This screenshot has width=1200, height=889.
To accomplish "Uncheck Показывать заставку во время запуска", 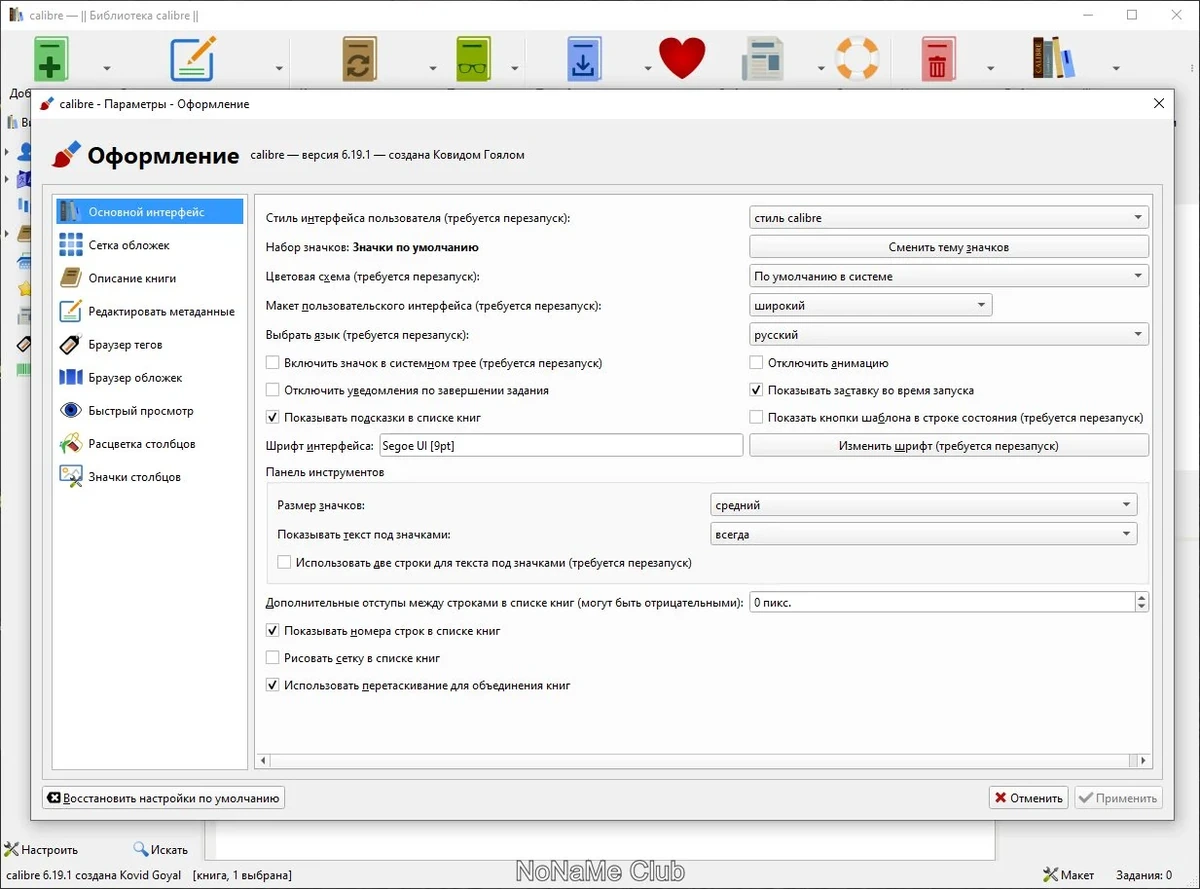I will coord(757,390).
